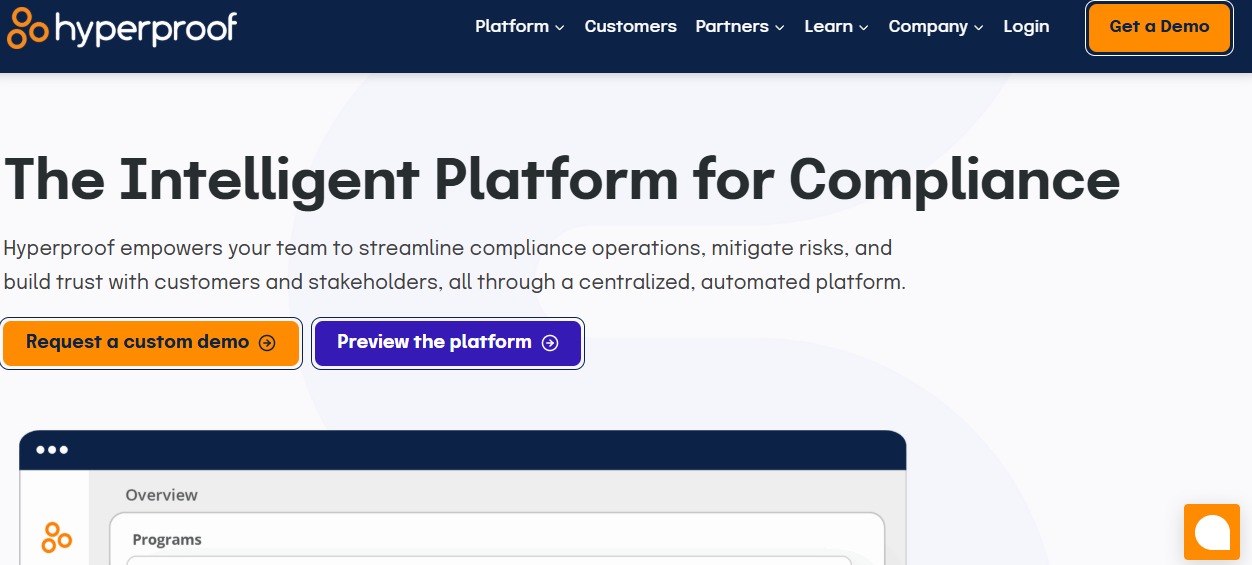Click the Hyperproof description paragraph
Screen dimensions: 1252x565
(454, 265)
